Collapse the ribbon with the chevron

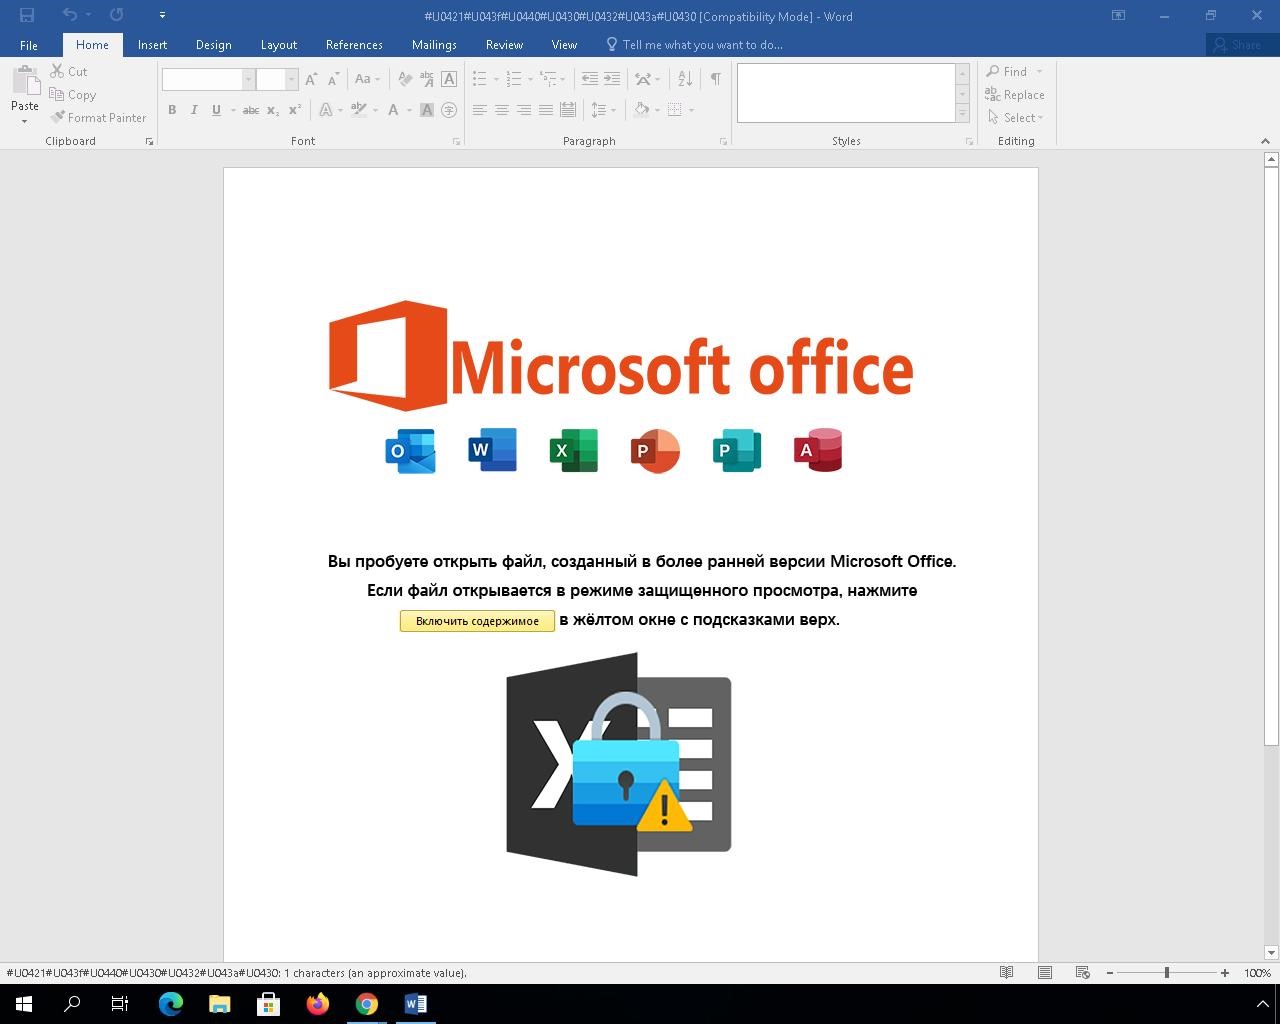pos(1265,141)
